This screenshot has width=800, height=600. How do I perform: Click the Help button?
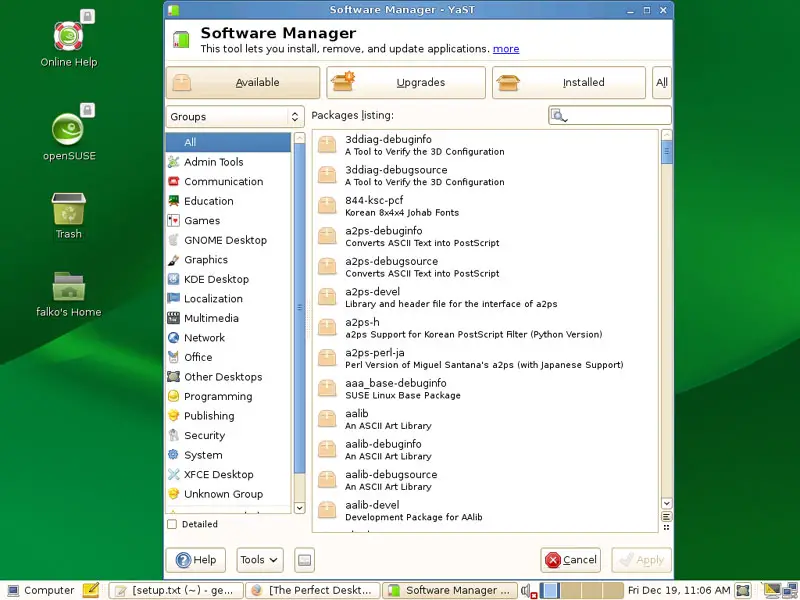coord(196,560)
